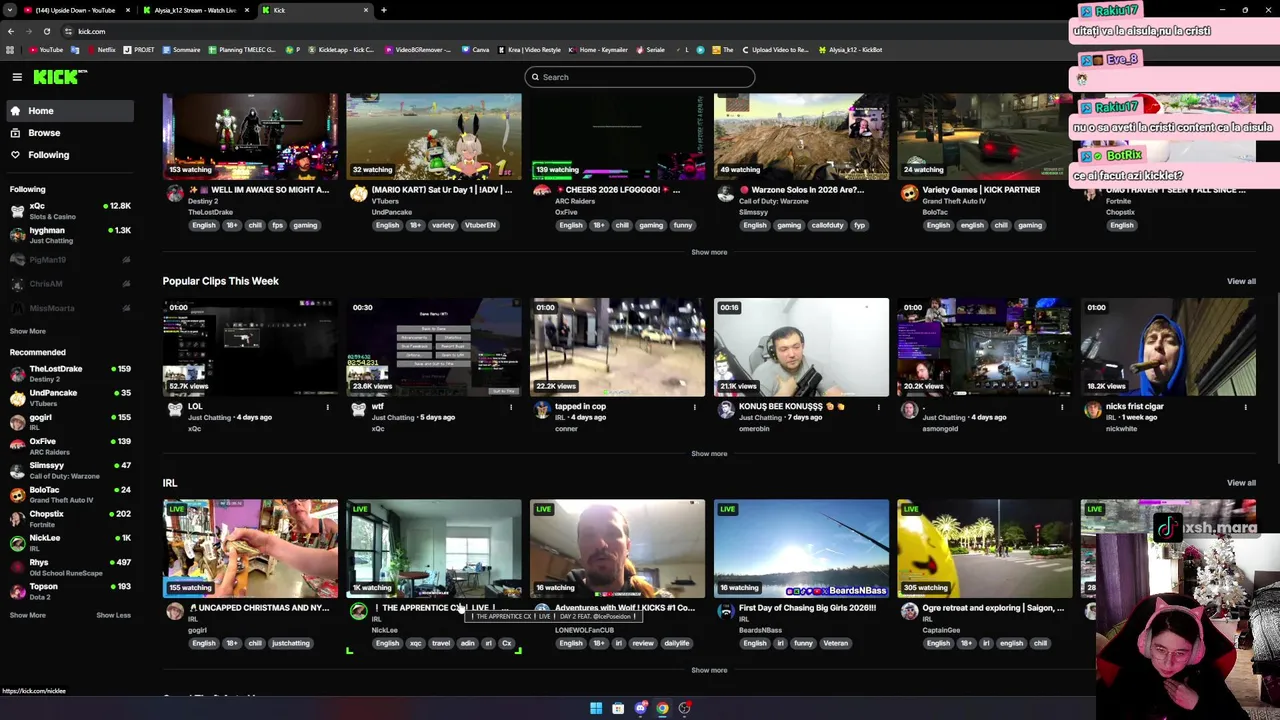
Task: Open kebab menu on the wtf clip
Action: pos(511,407)
